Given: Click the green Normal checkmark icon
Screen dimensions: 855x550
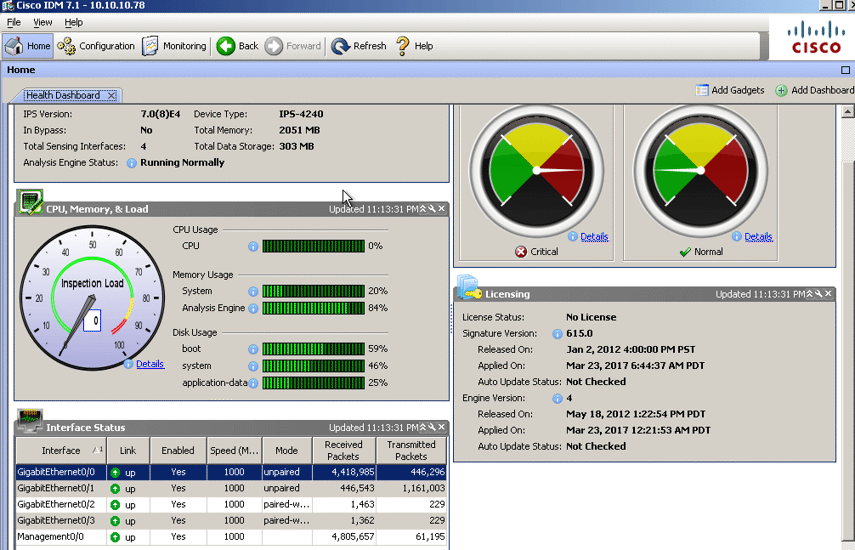Looking at the screenshot, I should tap(685, 252).
